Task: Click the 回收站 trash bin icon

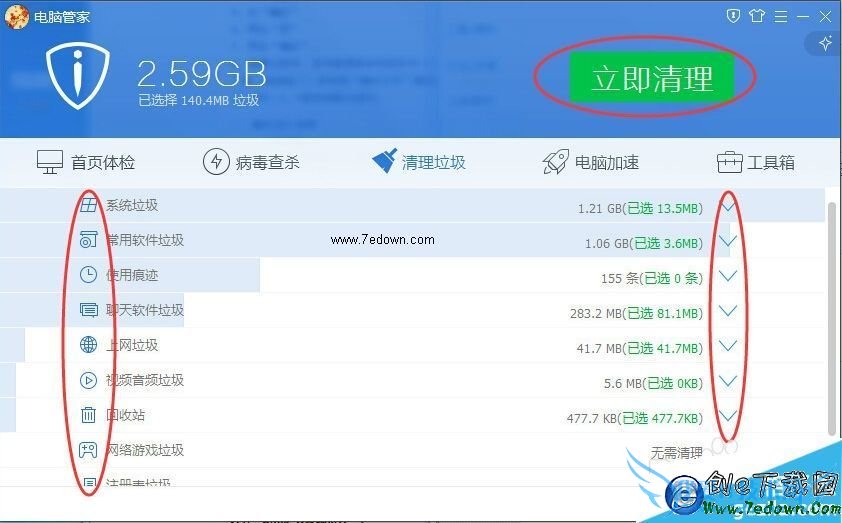Action: 89,415
